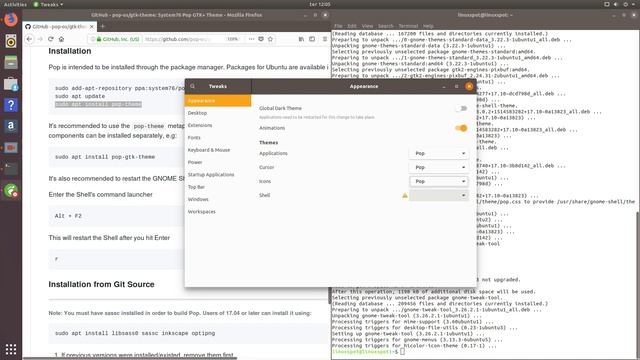Click the search icon in Tweaks header

coord(193,87)
